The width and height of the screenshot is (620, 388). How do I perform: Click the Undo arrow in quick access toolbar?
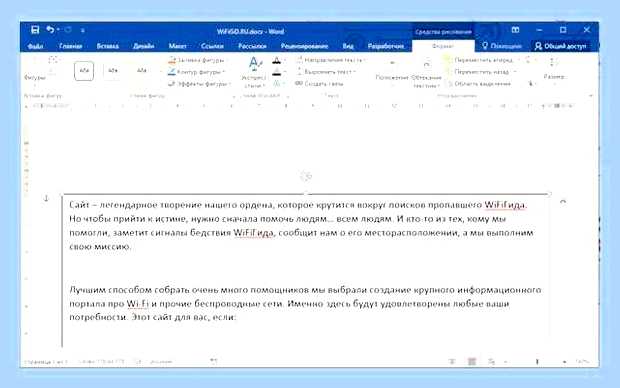(x=50, y=30)
